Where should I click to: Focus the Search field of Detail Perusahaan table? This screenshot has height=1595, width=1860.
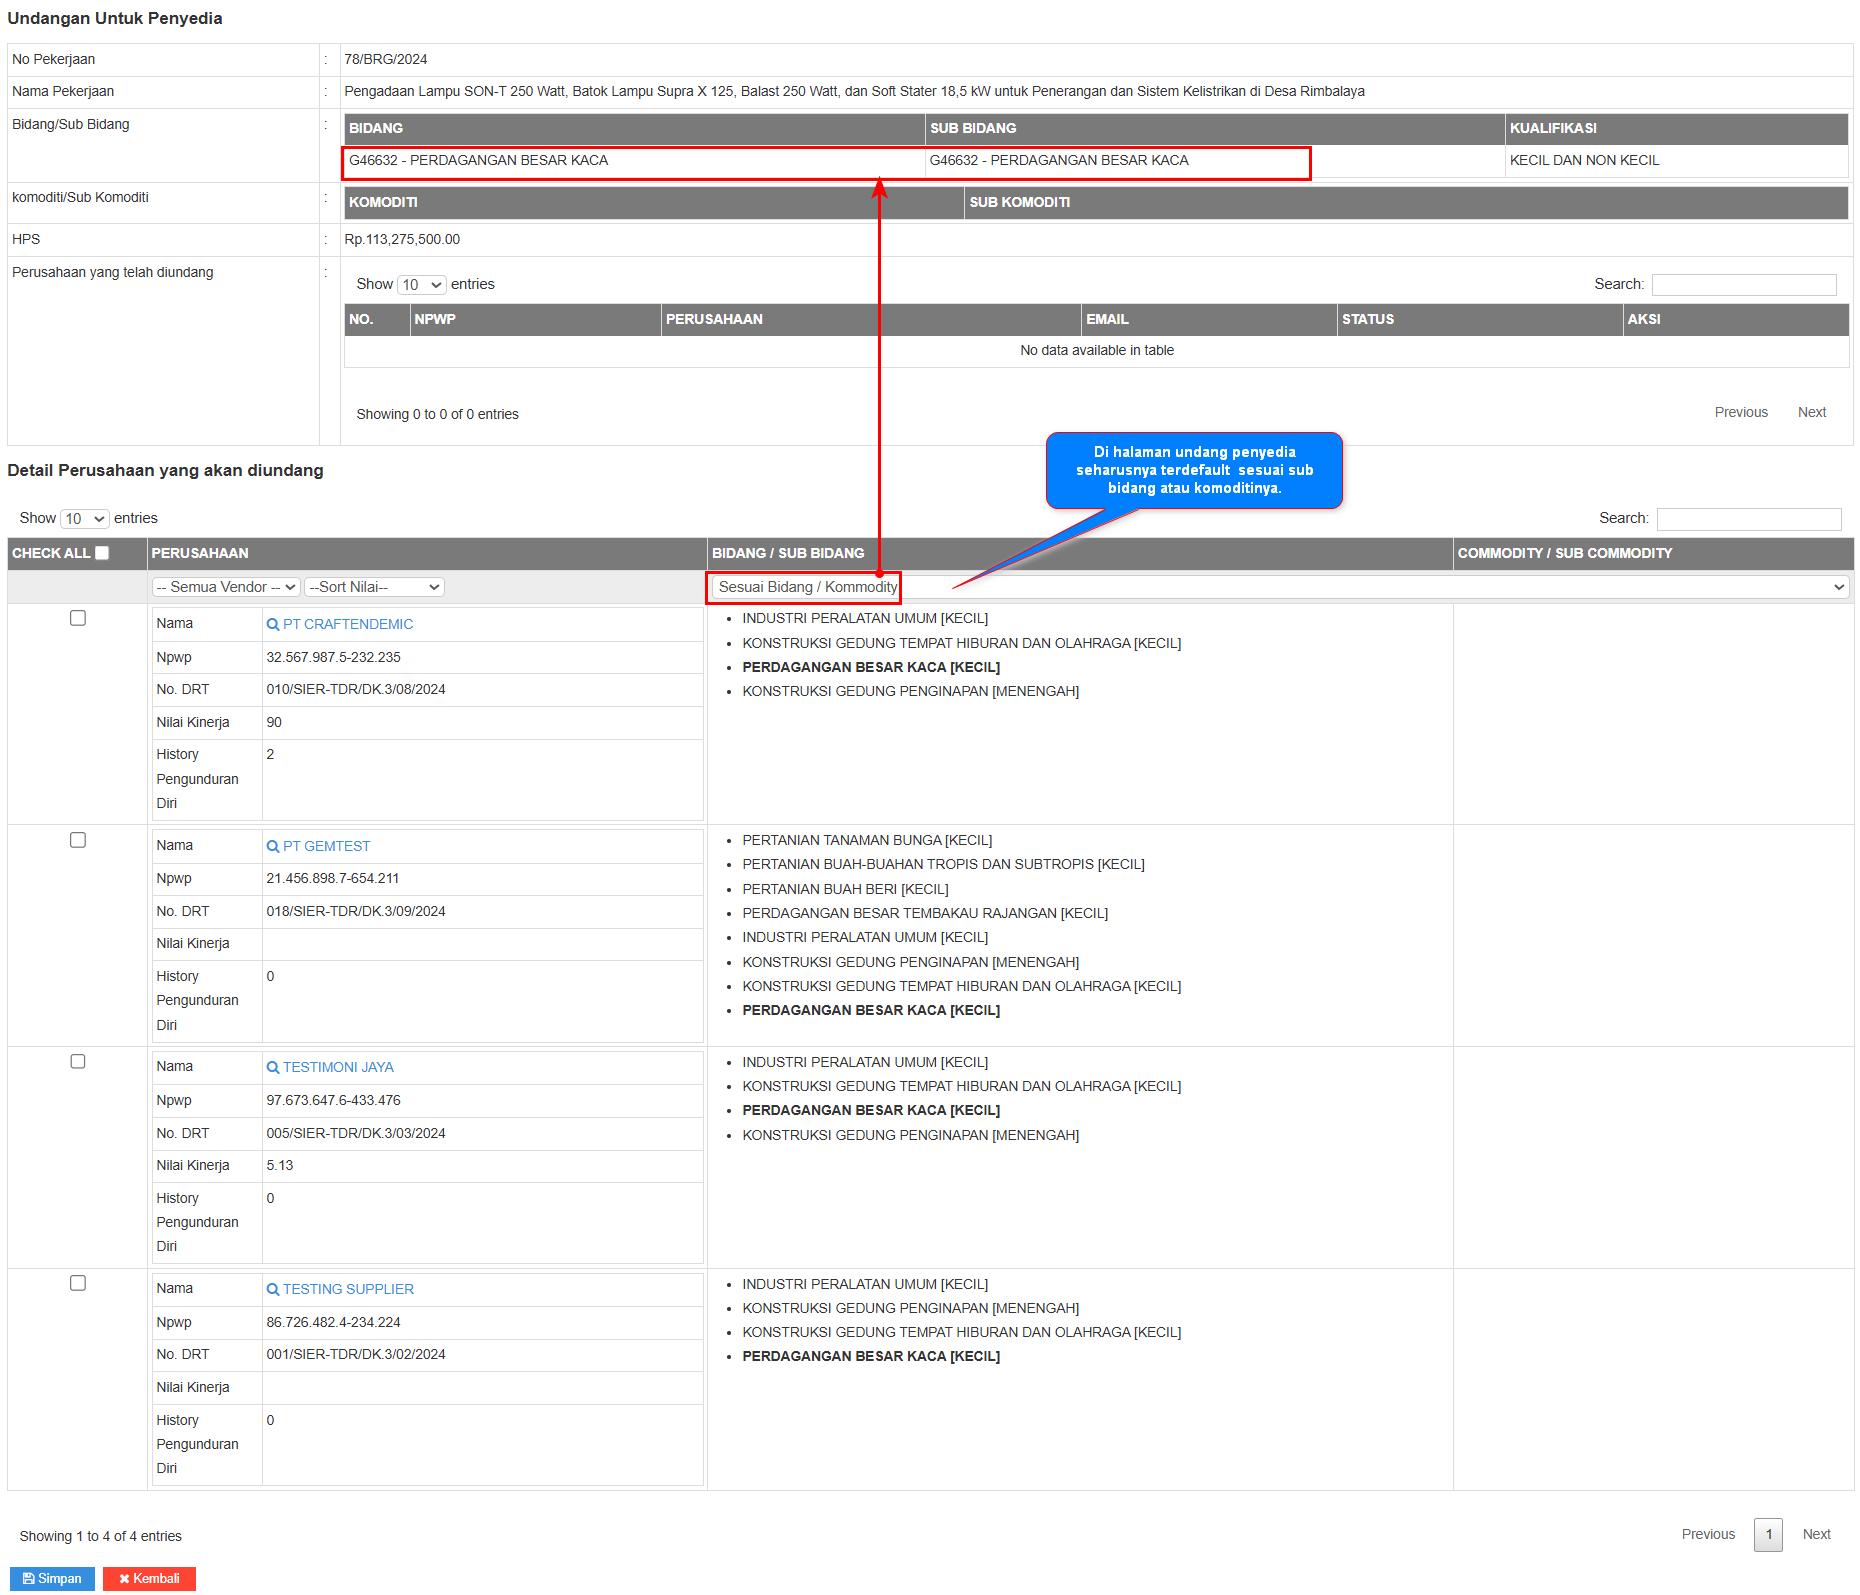1749,519
